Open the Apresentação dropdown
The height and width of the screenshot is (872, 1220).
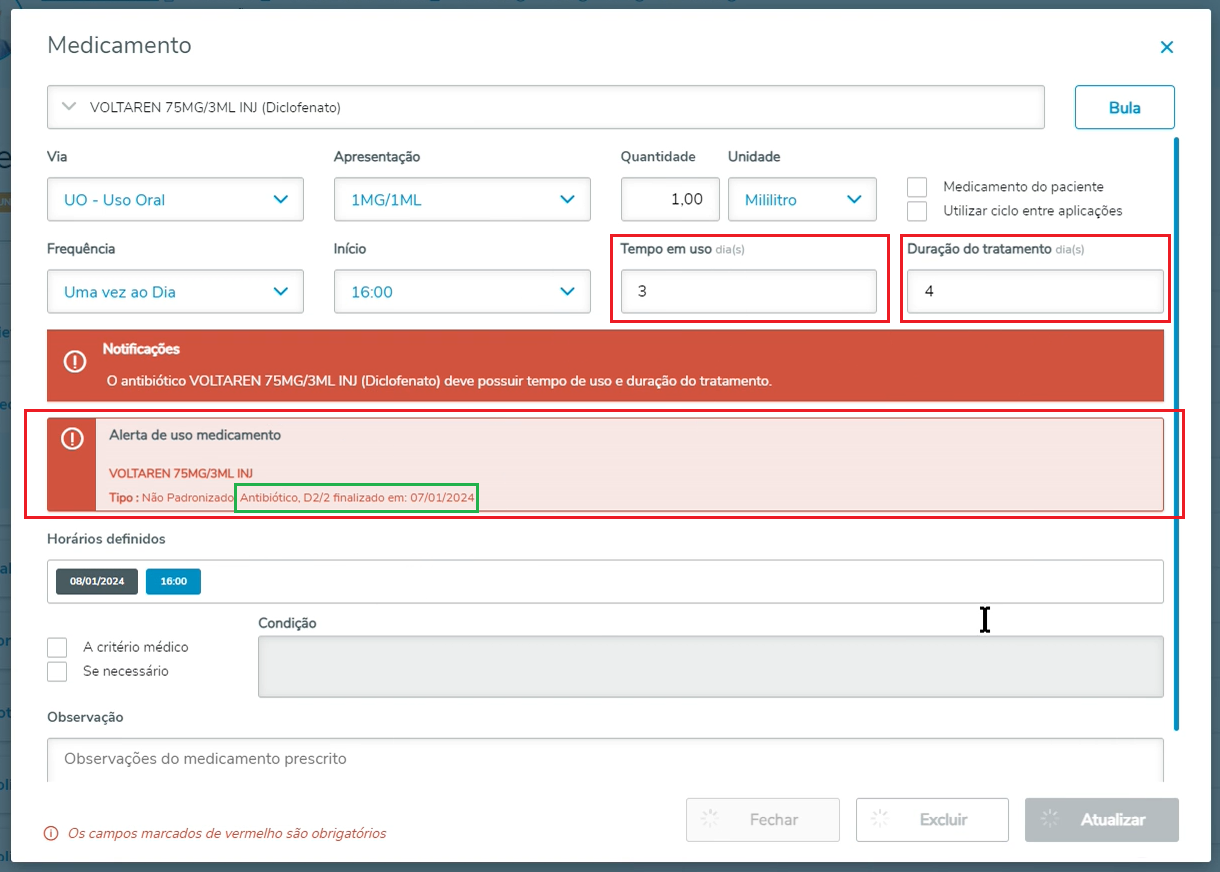click(x=462, y=200)
